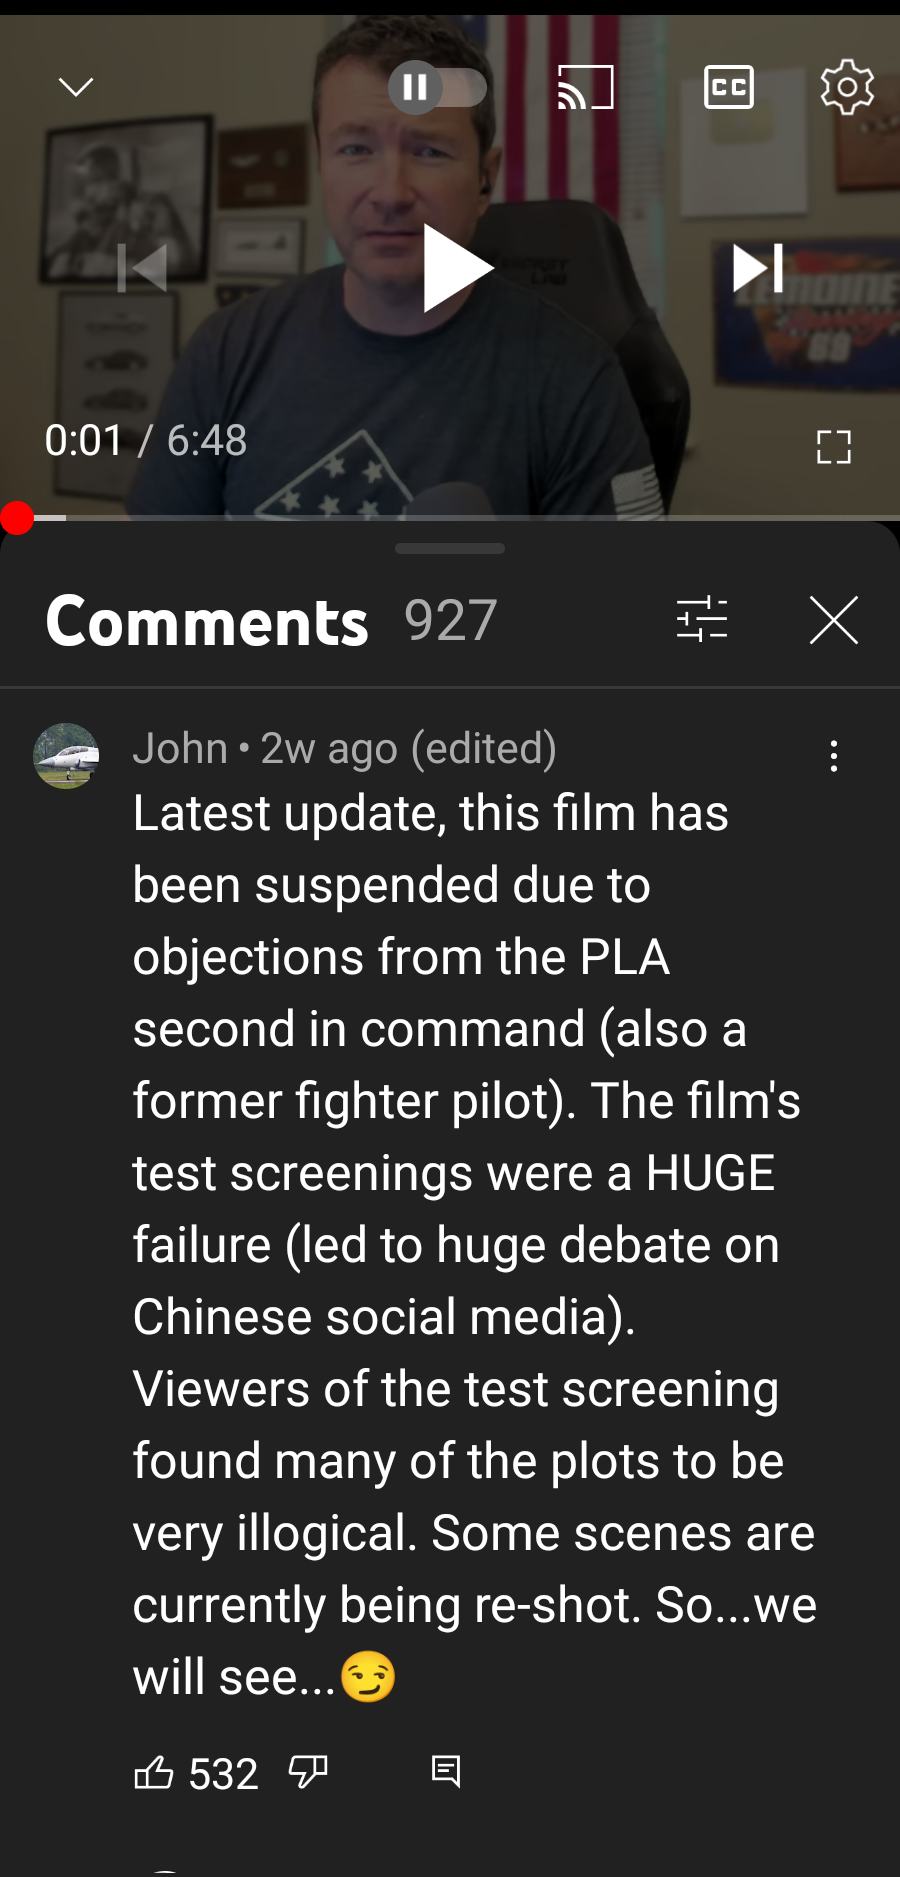Toggle closed captions CC button

click(x=729, y=88)
